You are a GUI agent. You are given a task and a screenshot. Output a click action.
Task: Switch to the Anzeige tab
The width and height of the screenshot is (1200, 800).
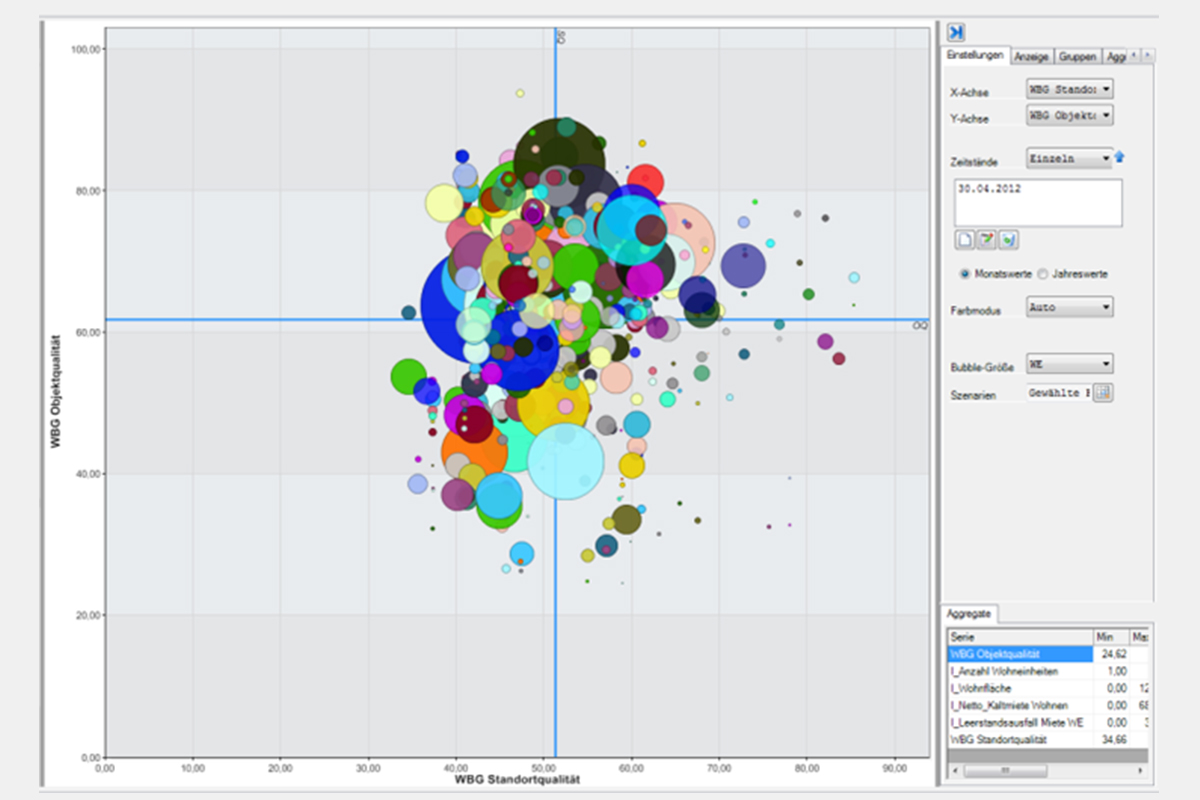point(1031,57)
